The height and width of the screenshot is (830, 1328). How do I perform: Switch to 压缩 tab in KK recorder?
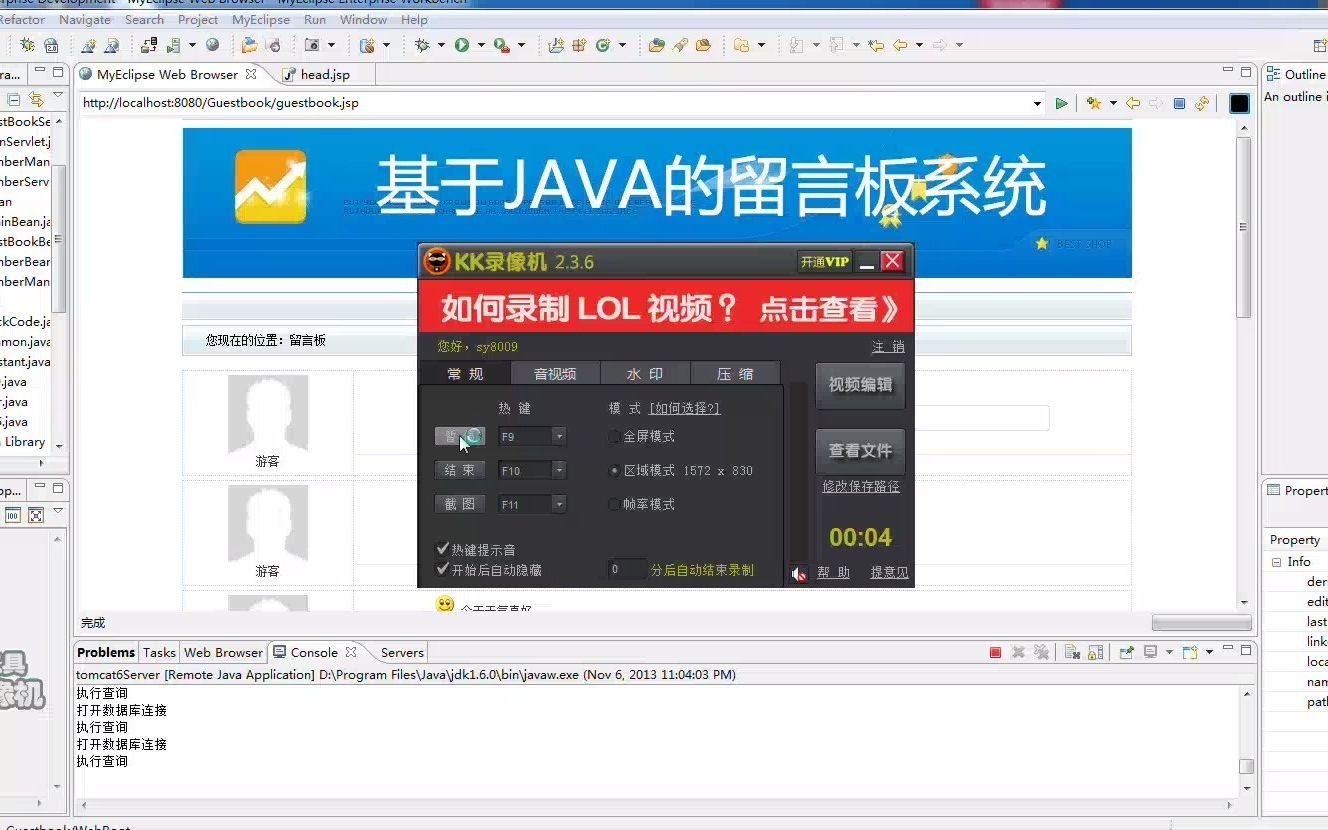(735, 374)
